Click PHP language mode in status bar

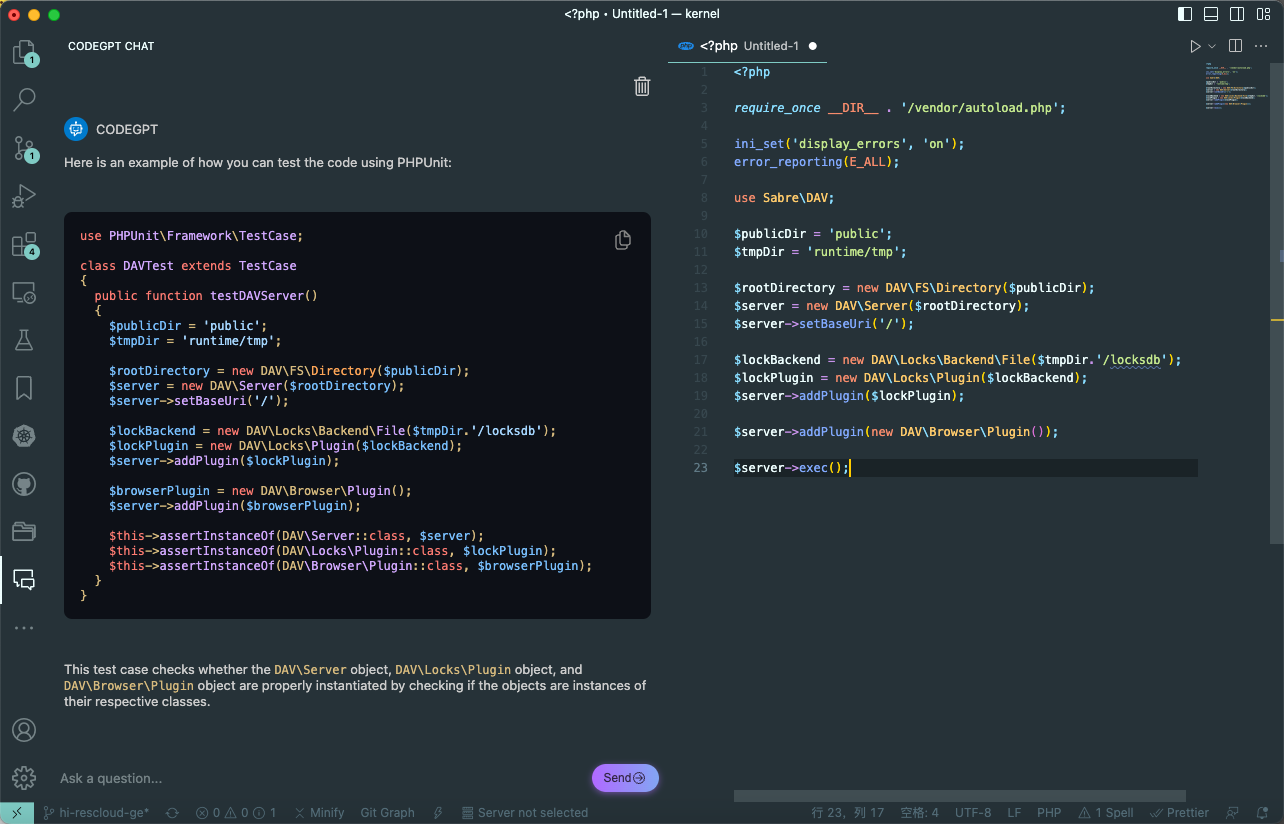(1049, 813)
